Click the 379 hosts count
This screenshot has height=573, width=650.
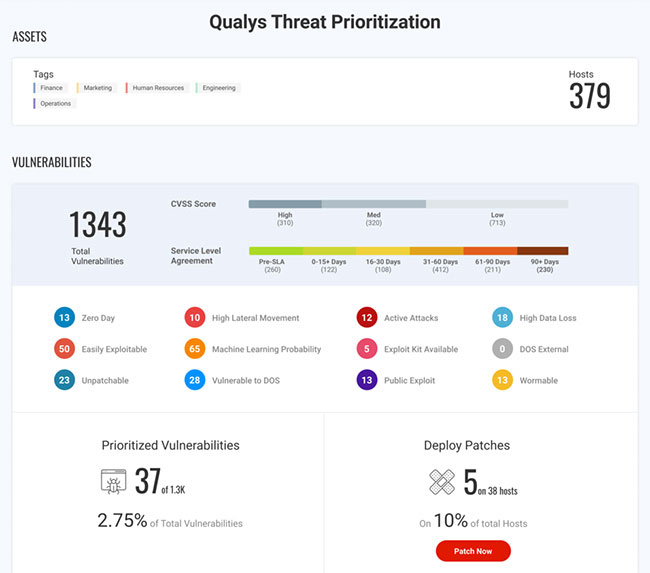click(x=590, y=96)
